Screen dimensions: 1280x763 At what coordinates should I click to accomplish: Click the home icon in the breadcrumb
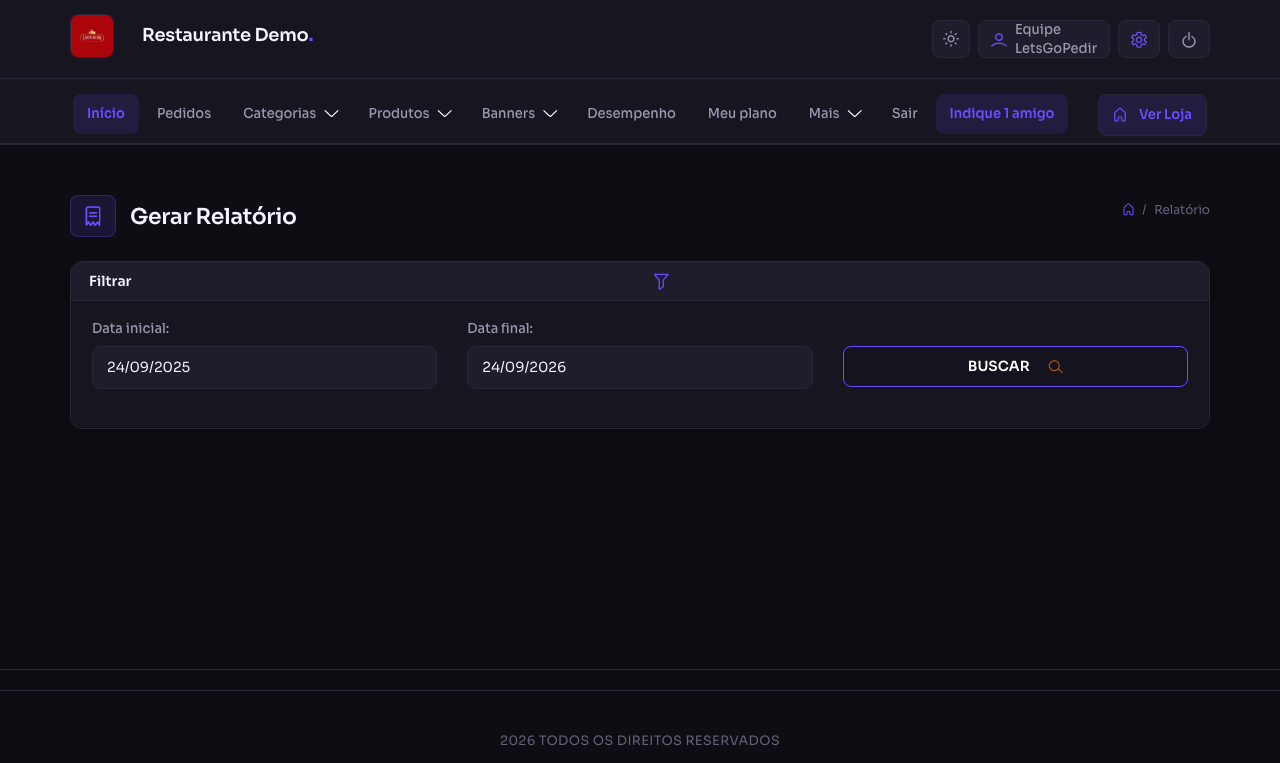pos(1128,210)
